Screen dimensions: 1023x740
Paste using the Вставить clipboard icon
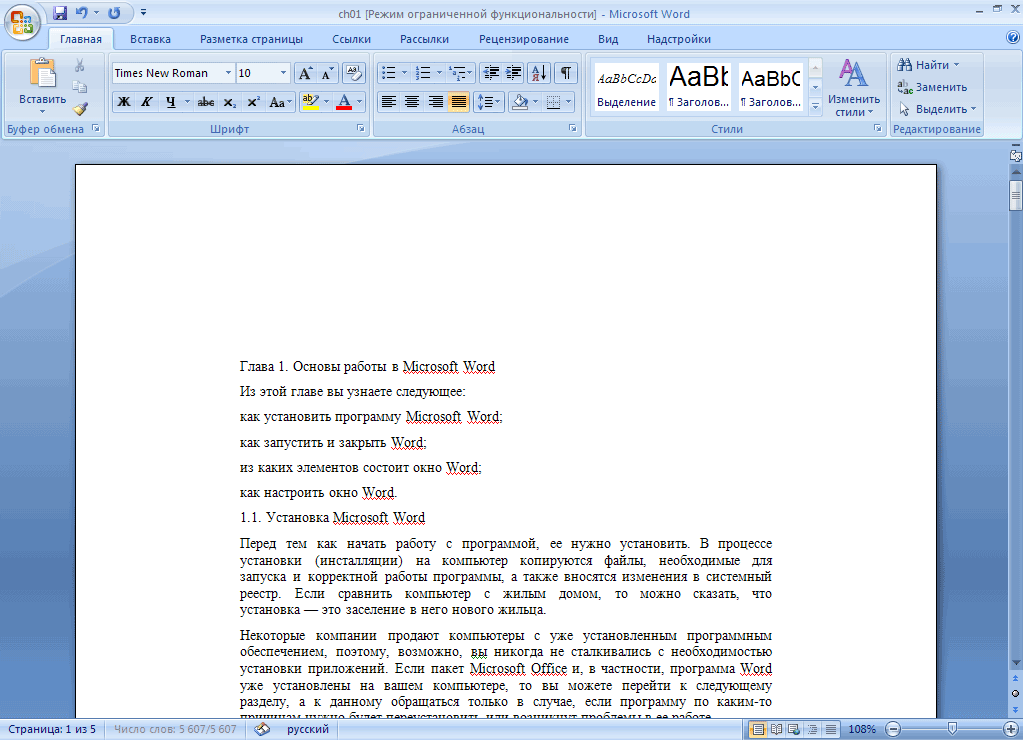tap(42, 73)
